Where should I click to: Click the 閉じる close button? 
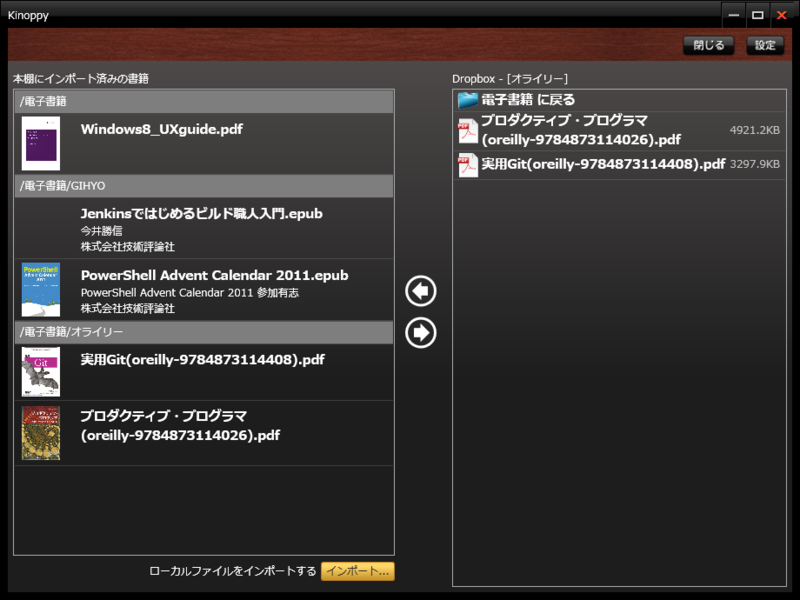pyautogui.click(x=708, y=45)
